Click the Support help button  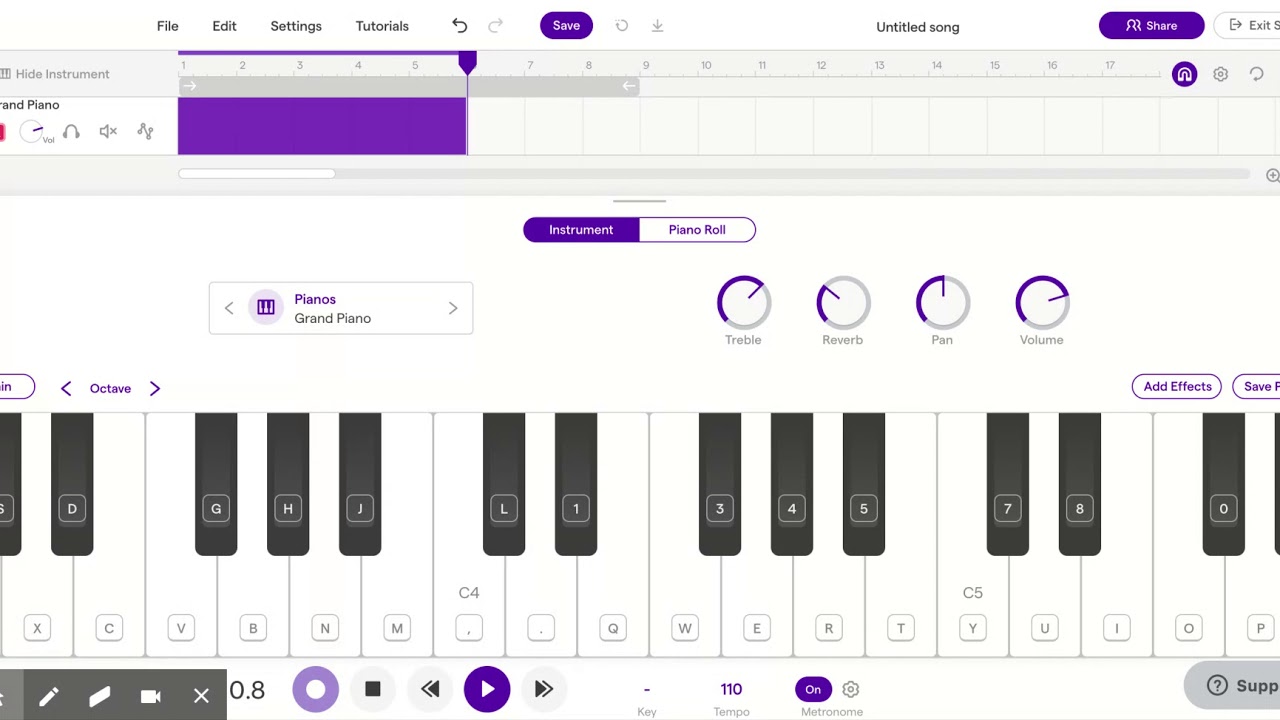[x=1233, y=685]
